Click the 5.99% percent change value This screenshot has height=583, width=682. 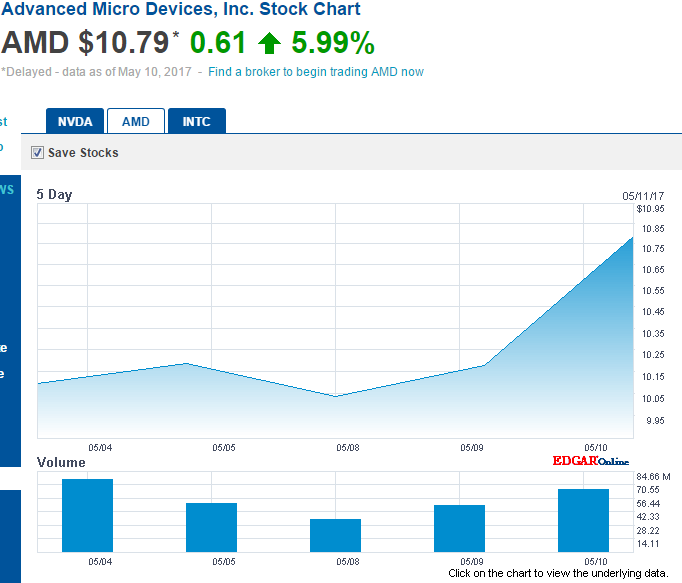click(333, 44)
